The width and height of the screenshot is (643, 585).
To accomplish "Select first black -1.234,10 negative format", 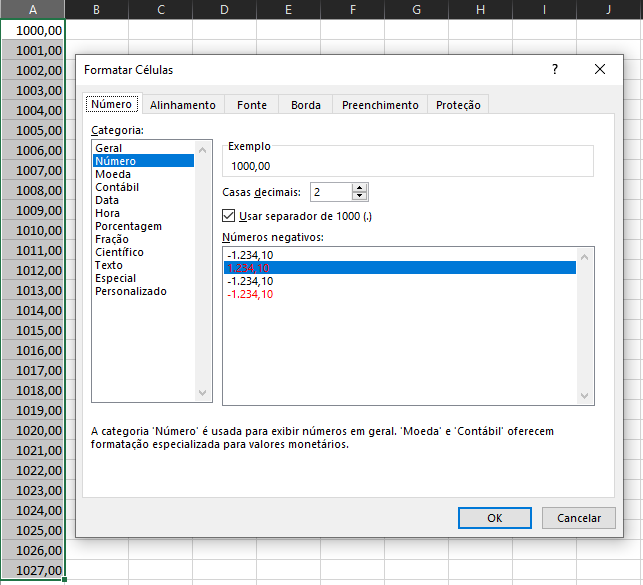I will [400, 255].
